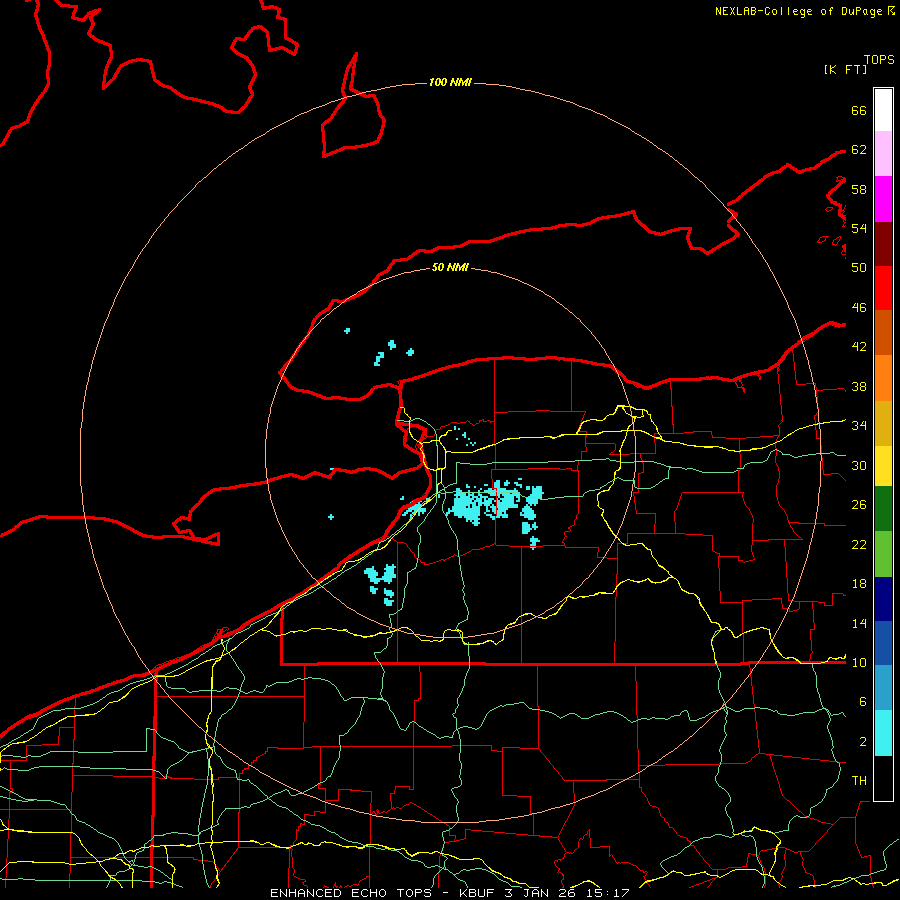Click the magenta 58K ft legend swatch
900x900 pixels.
pos(883,199)
